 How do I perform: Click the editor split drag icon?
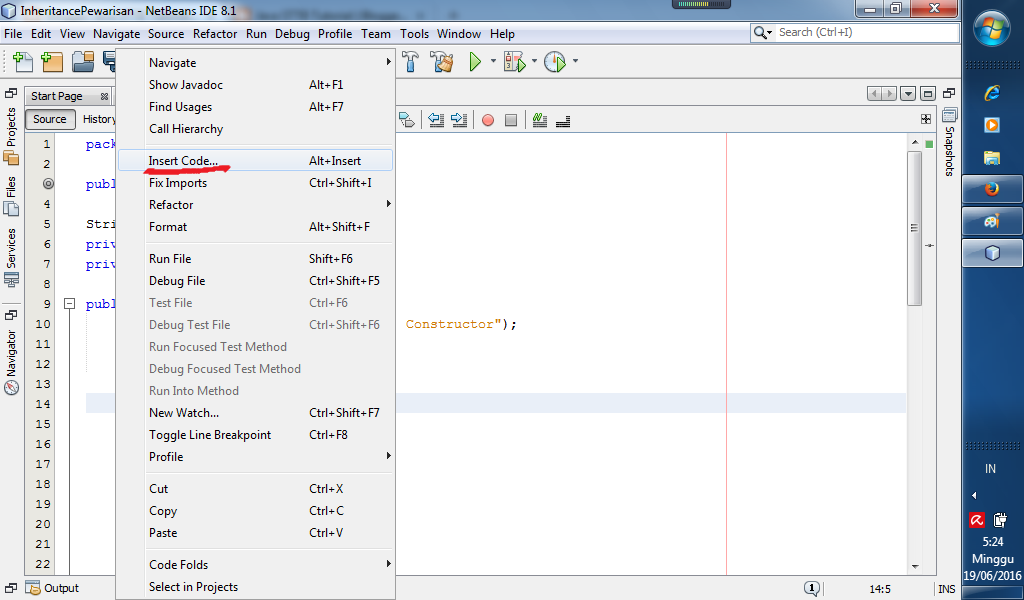[925, 119]
